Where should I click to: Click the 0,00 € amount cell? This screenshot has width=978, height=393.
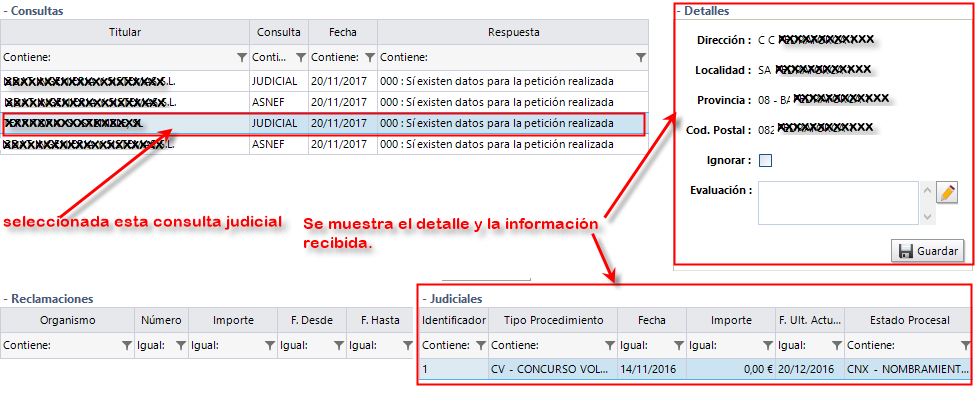point(730,369)
